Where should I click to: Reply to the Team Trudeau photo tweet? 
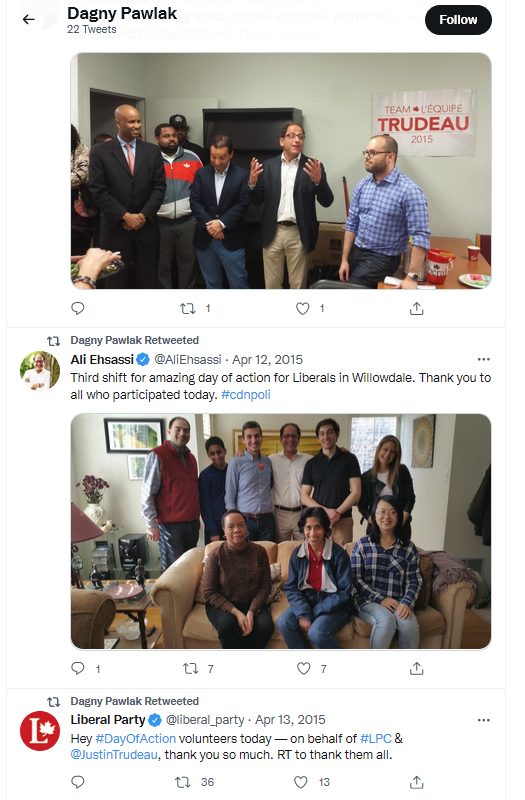(x=78, y=308)
